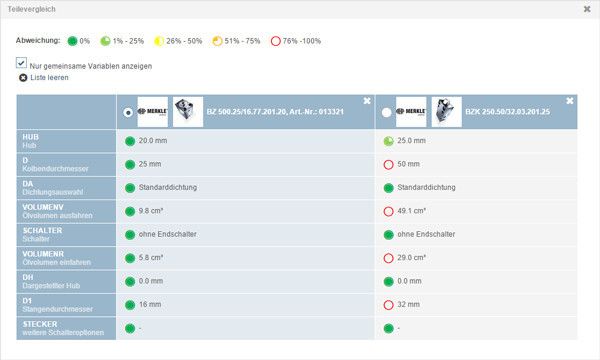Select the VOLUMENV row header
The width and height of the screenshot is (600, 360).
(66, 211)
